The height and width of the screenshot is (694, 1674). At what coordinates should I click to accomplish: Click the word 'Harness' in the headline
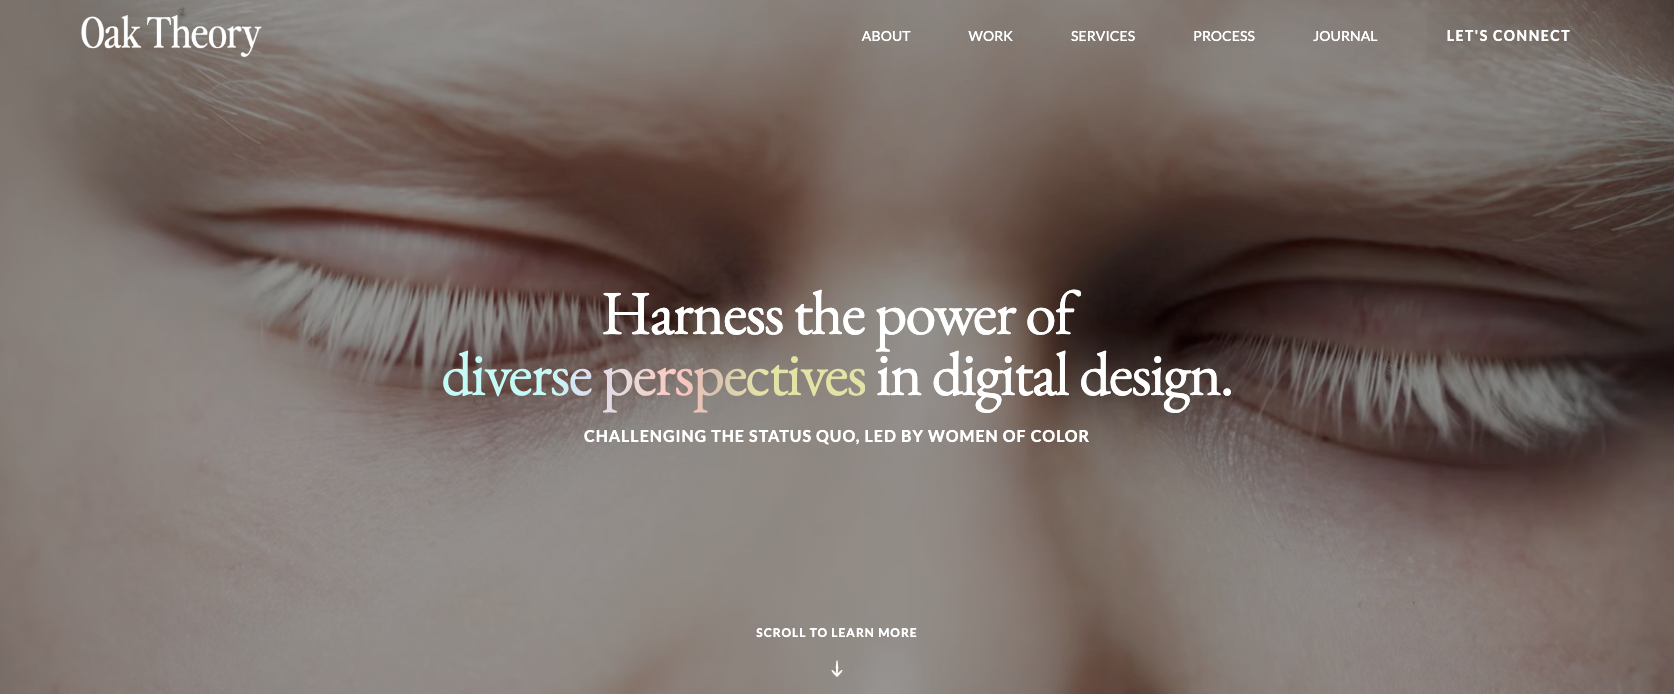692,315
